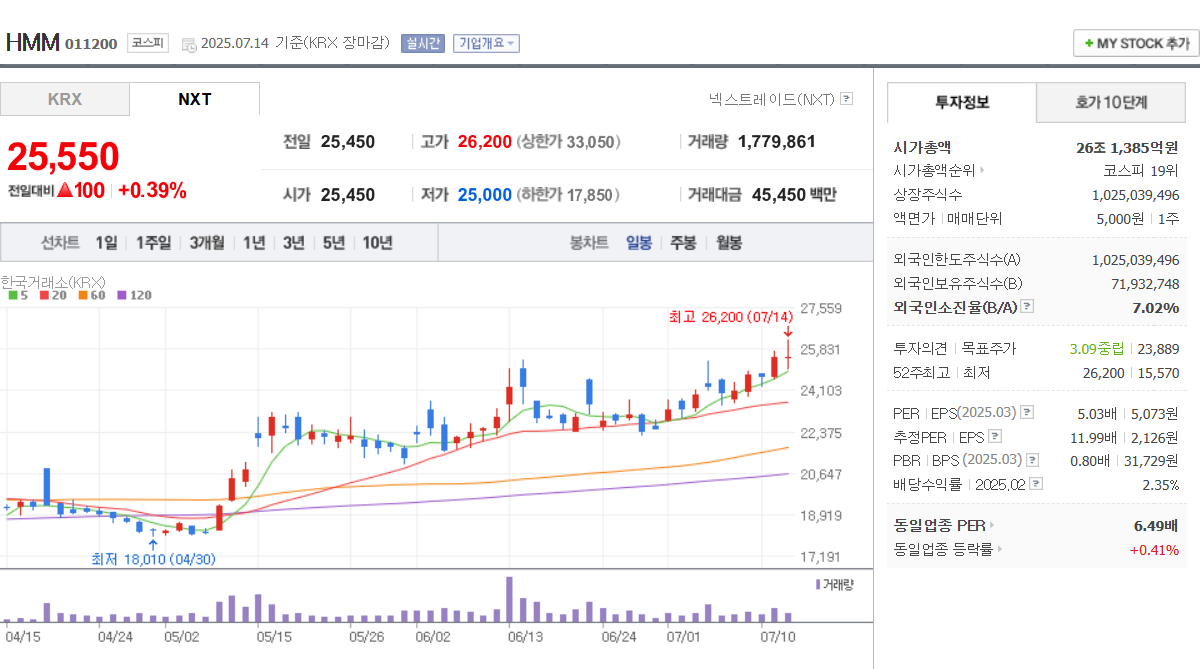This screenshot has width=1200, height=669.
Task: Open the 호가10단계 tab
Action: click(x=1111, y=102)
